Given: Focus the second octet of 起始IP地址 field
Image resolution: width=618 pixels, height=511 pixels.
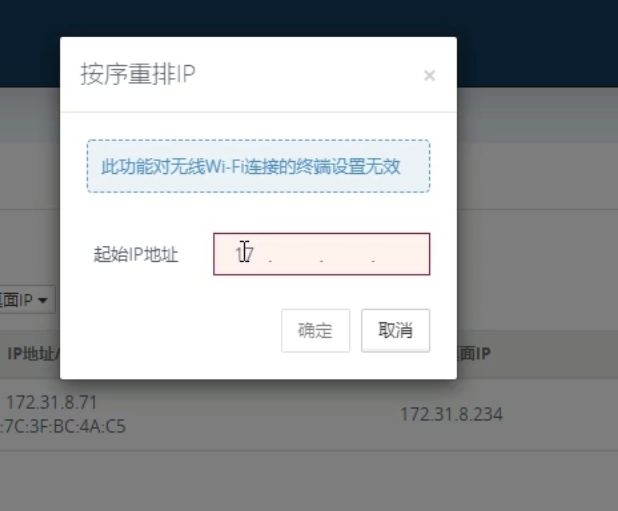Looking at the screenshot, I should [x=296, y=254].
